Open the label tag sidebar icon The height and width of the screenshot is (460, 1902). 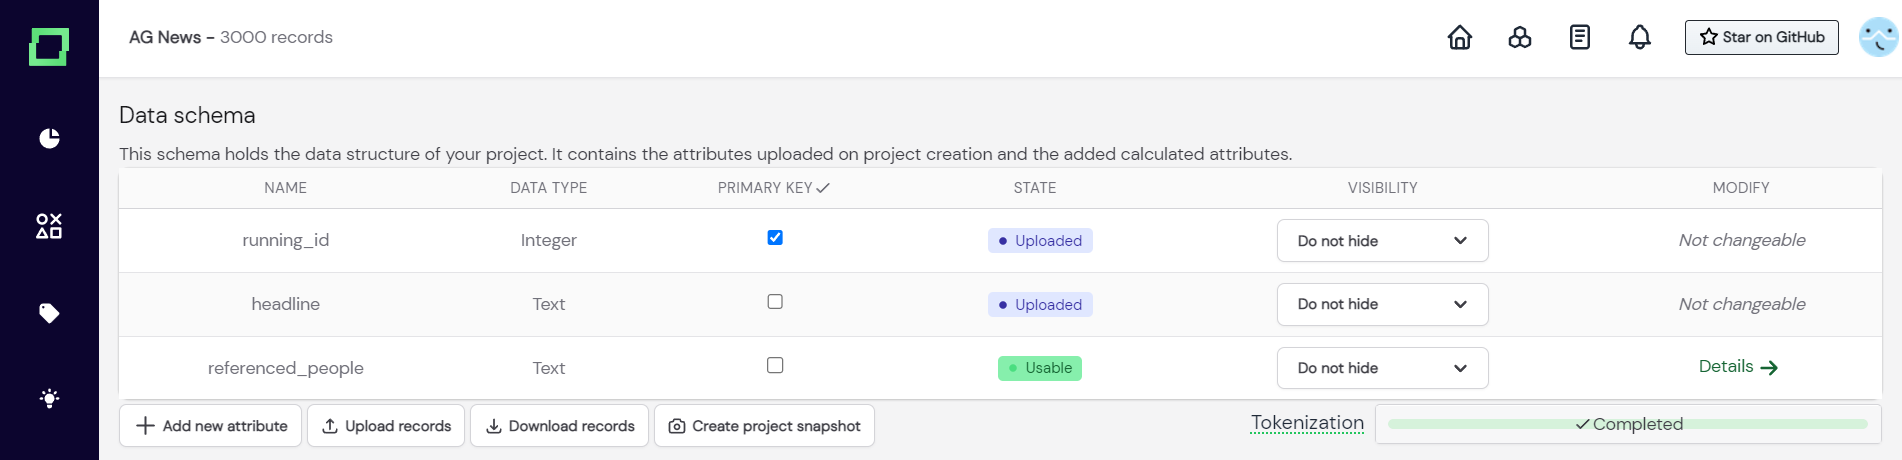coord(49,313)
